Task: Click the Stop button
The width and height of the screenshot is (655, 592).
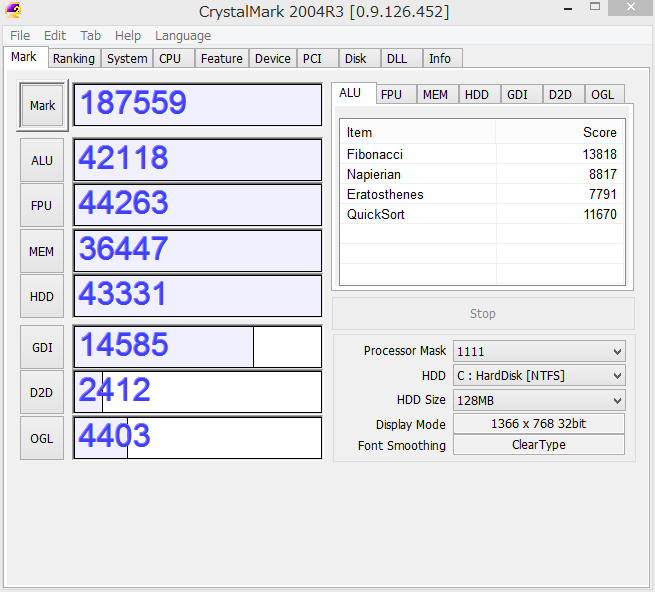Action: [483, 313]
